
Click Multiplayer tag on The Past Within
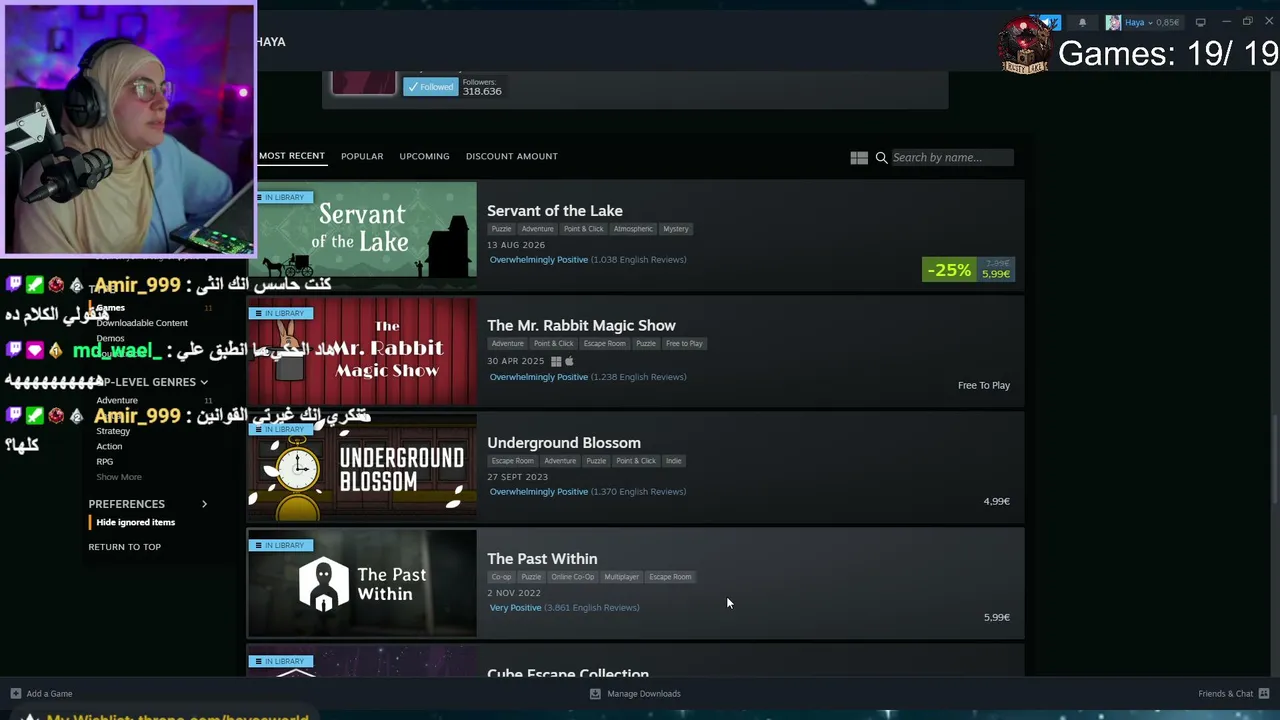click(x=621, y=577)
